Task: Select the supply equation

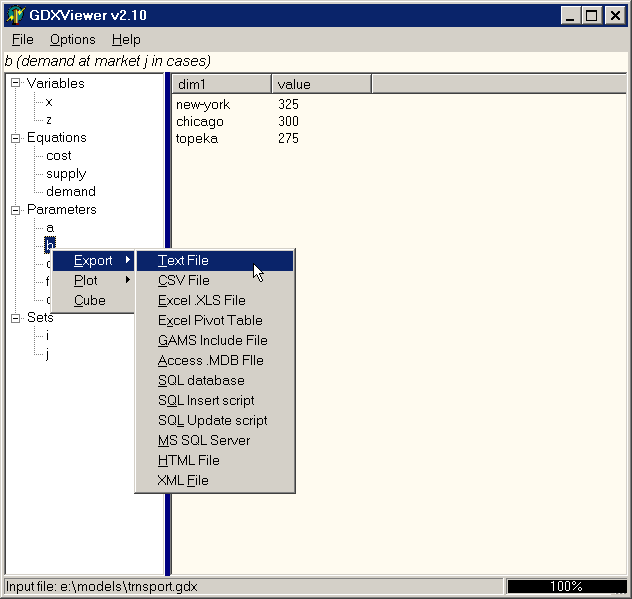Action: coord(66,174)
